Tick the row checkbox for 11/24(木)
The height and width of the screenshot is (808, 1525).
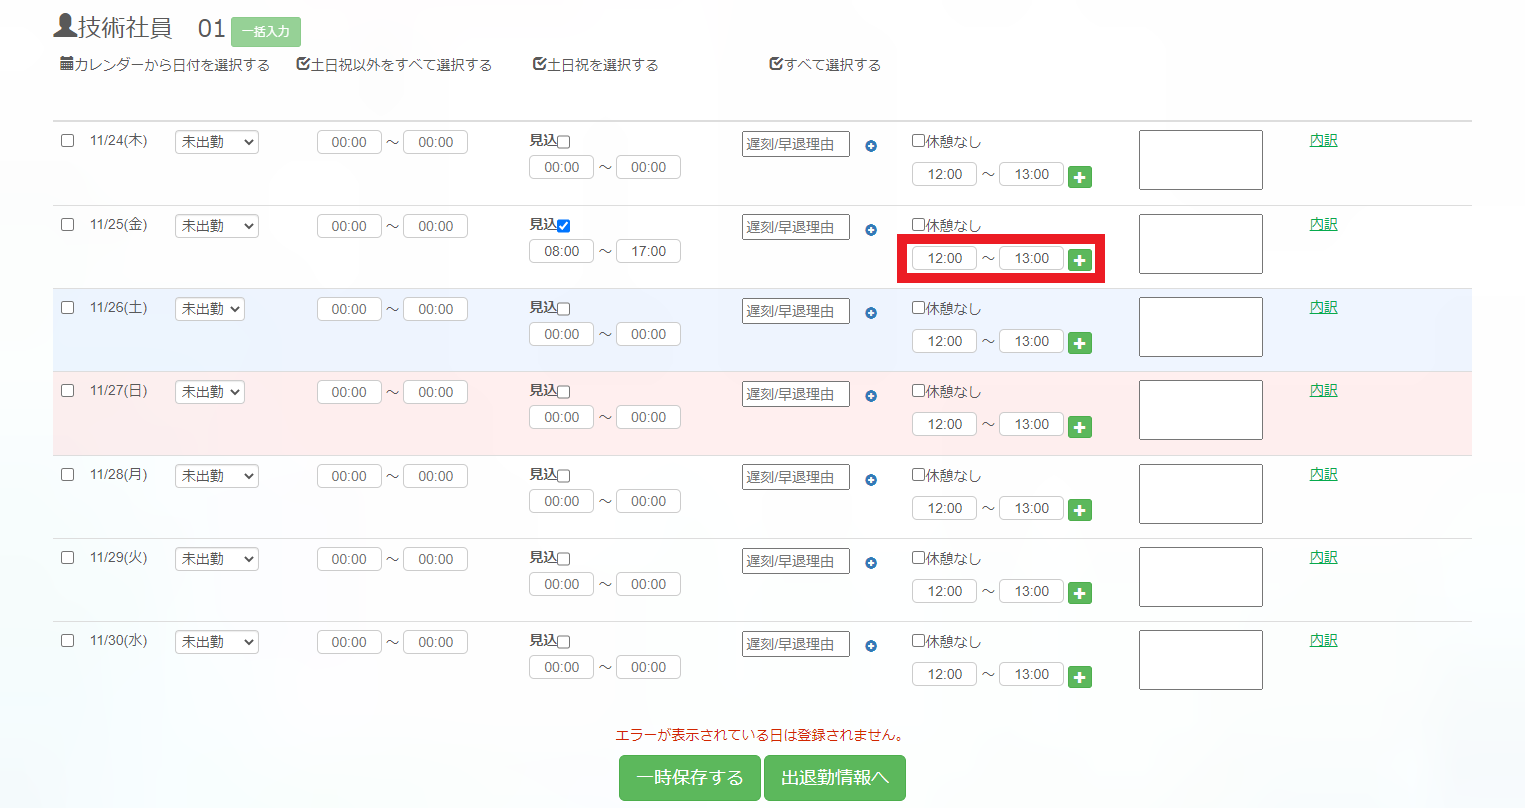pos(68,141)
